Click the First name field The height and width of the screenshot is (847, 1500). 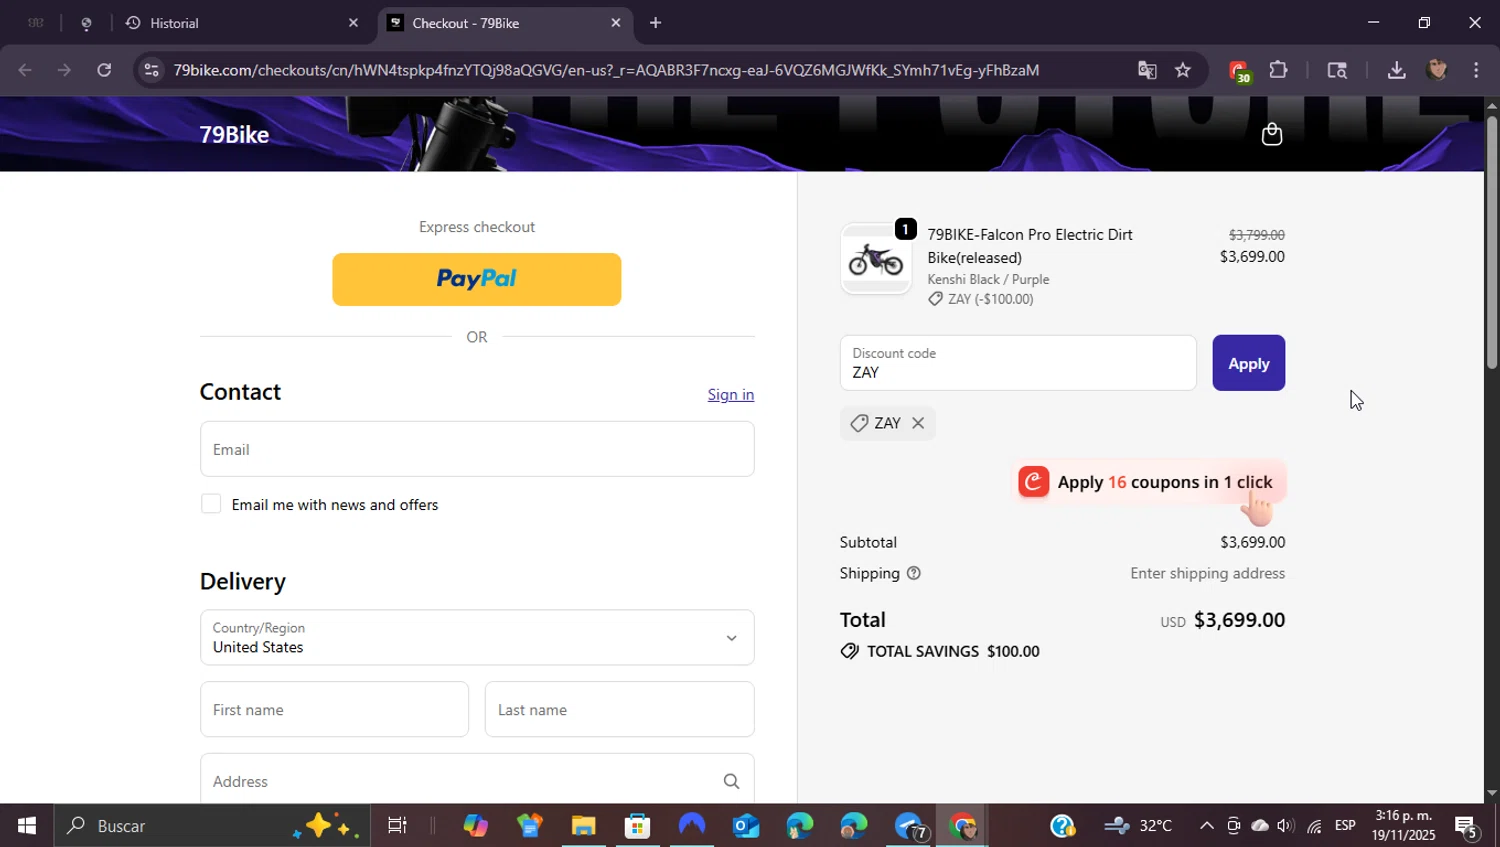(334, 710)
